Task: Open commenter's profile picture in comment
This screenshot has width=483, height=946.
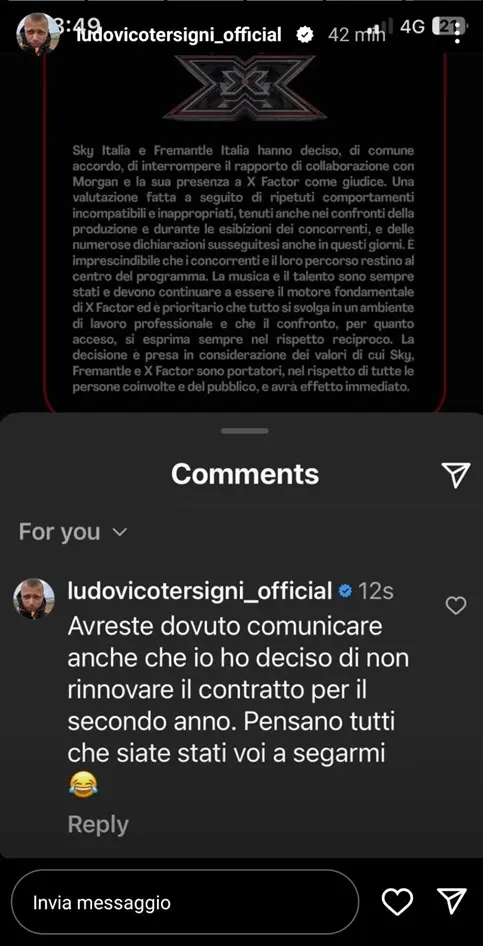Action: click(x=34, y=599)
